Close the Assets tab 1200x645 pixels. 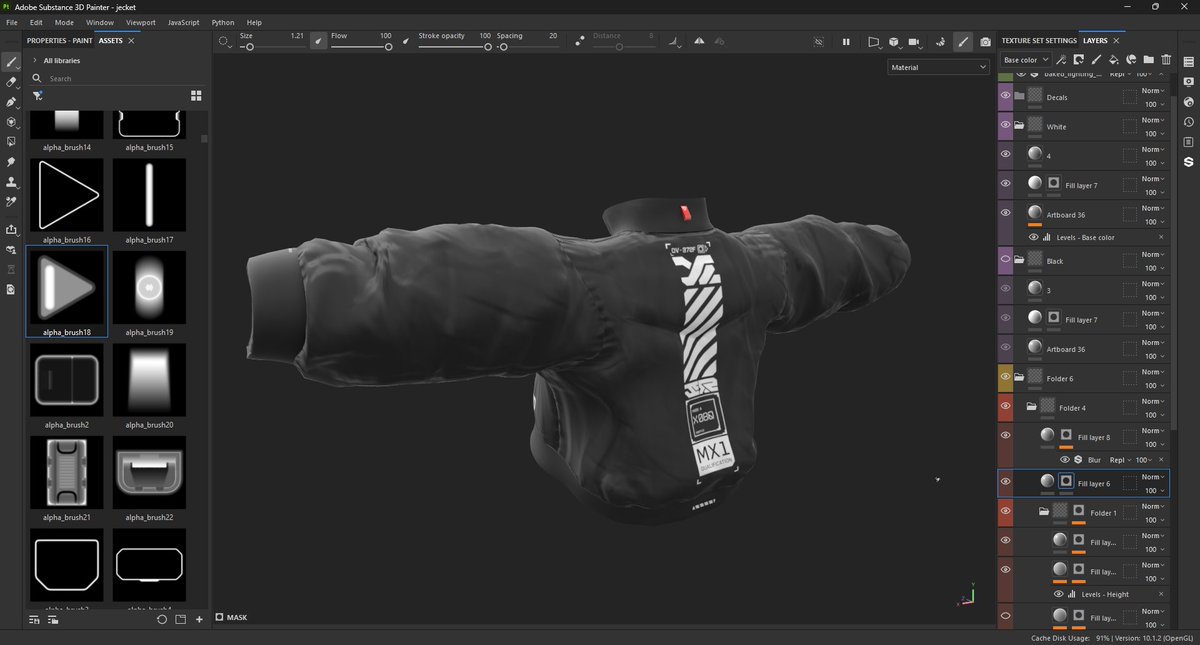tap(131, 41)
